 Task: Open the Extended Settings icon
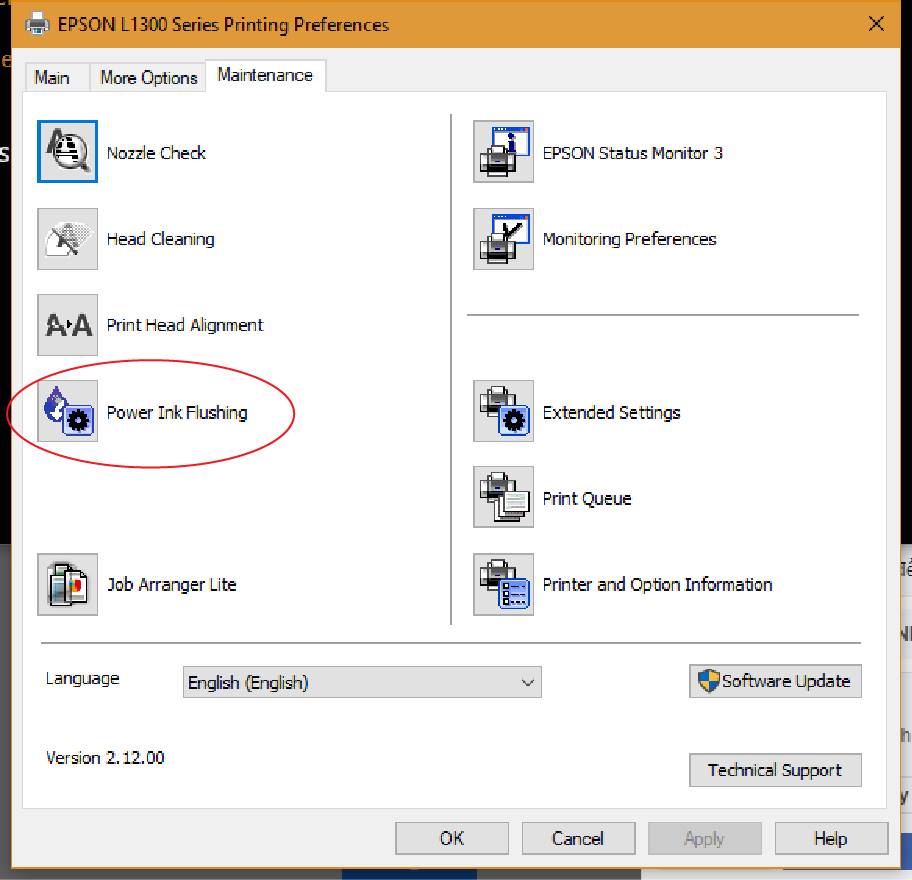pos(504,411)
